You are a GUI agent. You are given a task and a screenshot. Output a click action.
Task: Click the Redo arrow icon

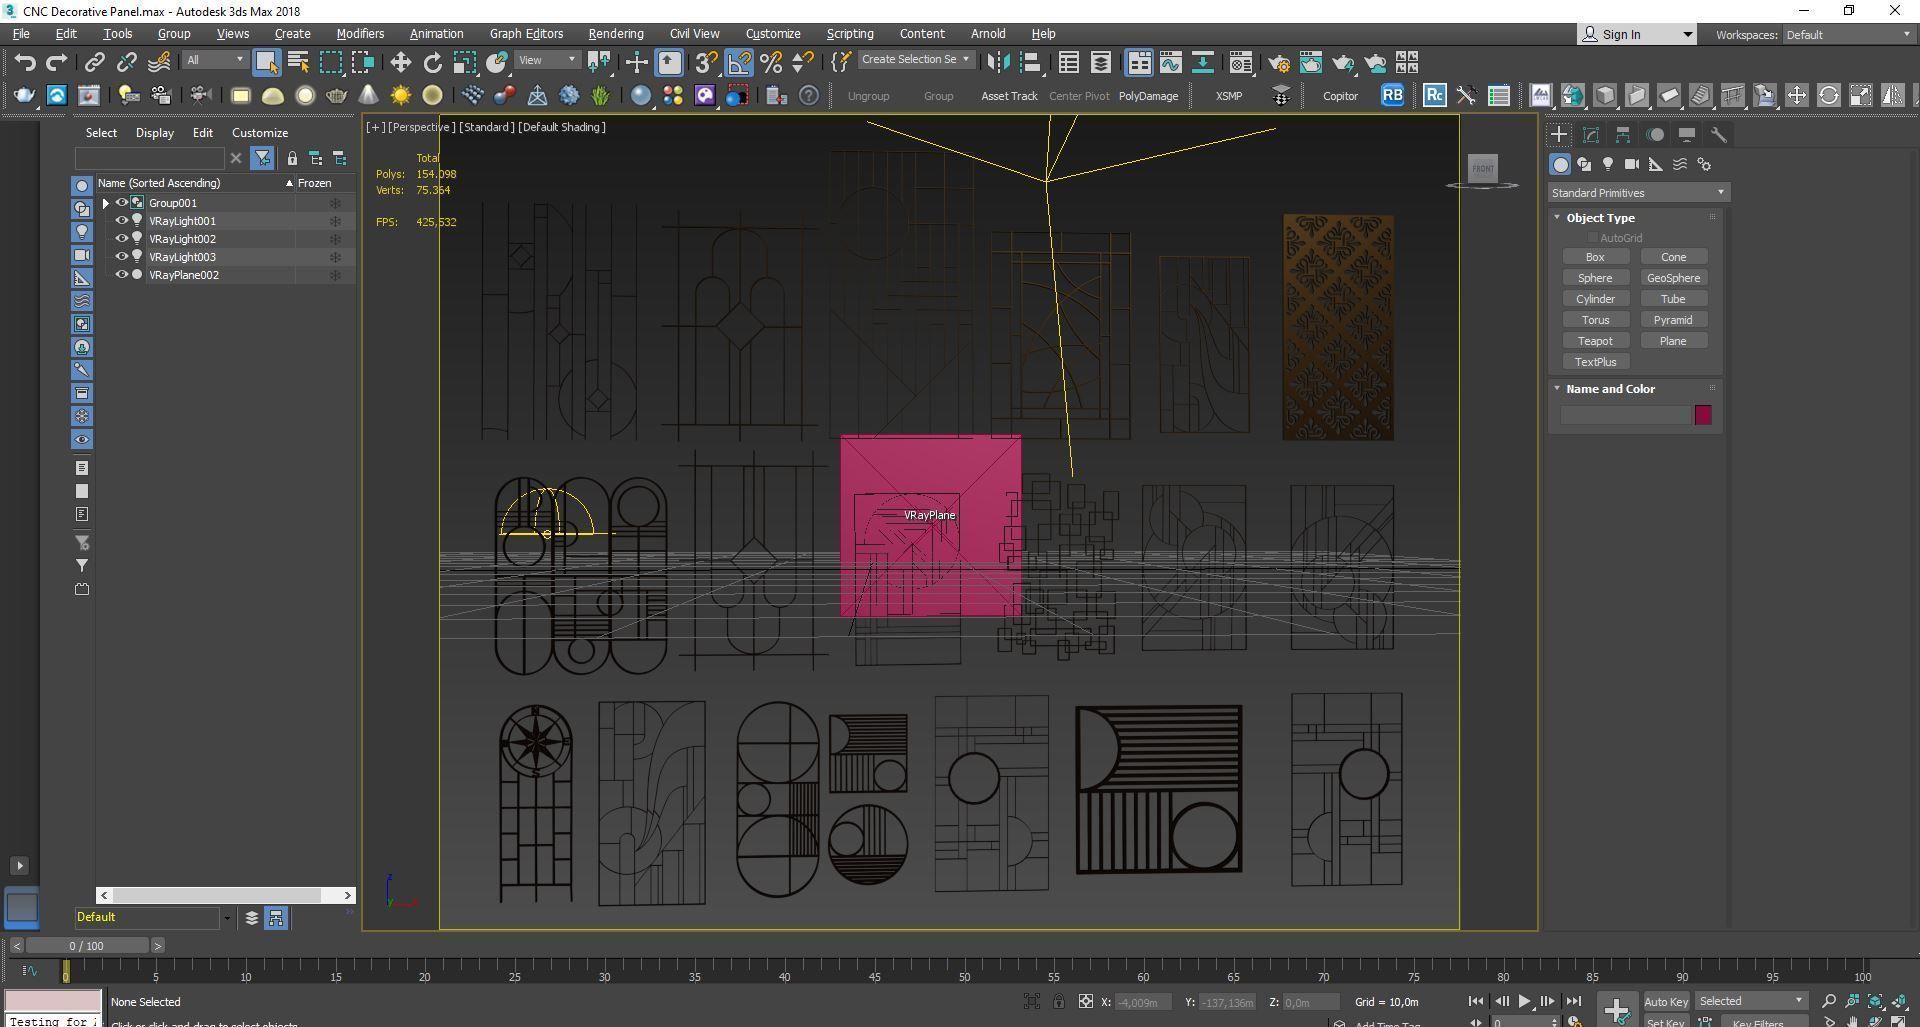click(x=57, y=62)
